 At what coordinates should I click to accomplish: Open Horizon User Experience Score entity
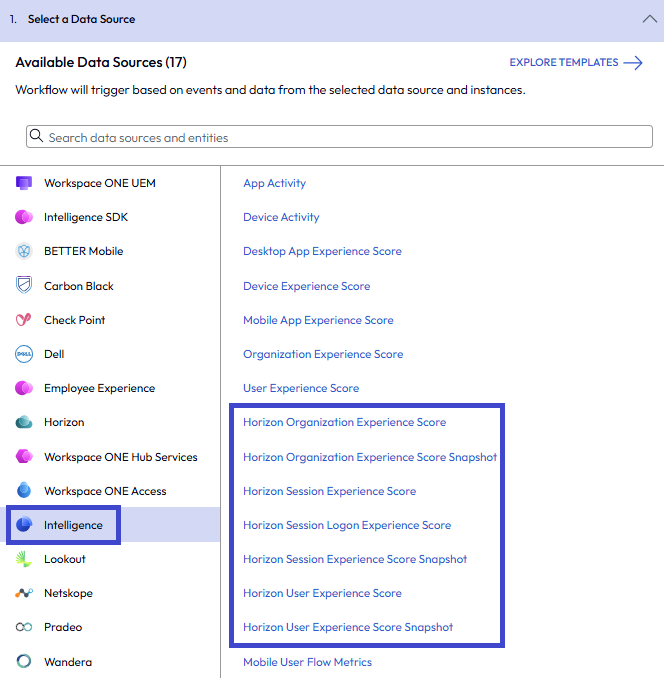(322, 593)
